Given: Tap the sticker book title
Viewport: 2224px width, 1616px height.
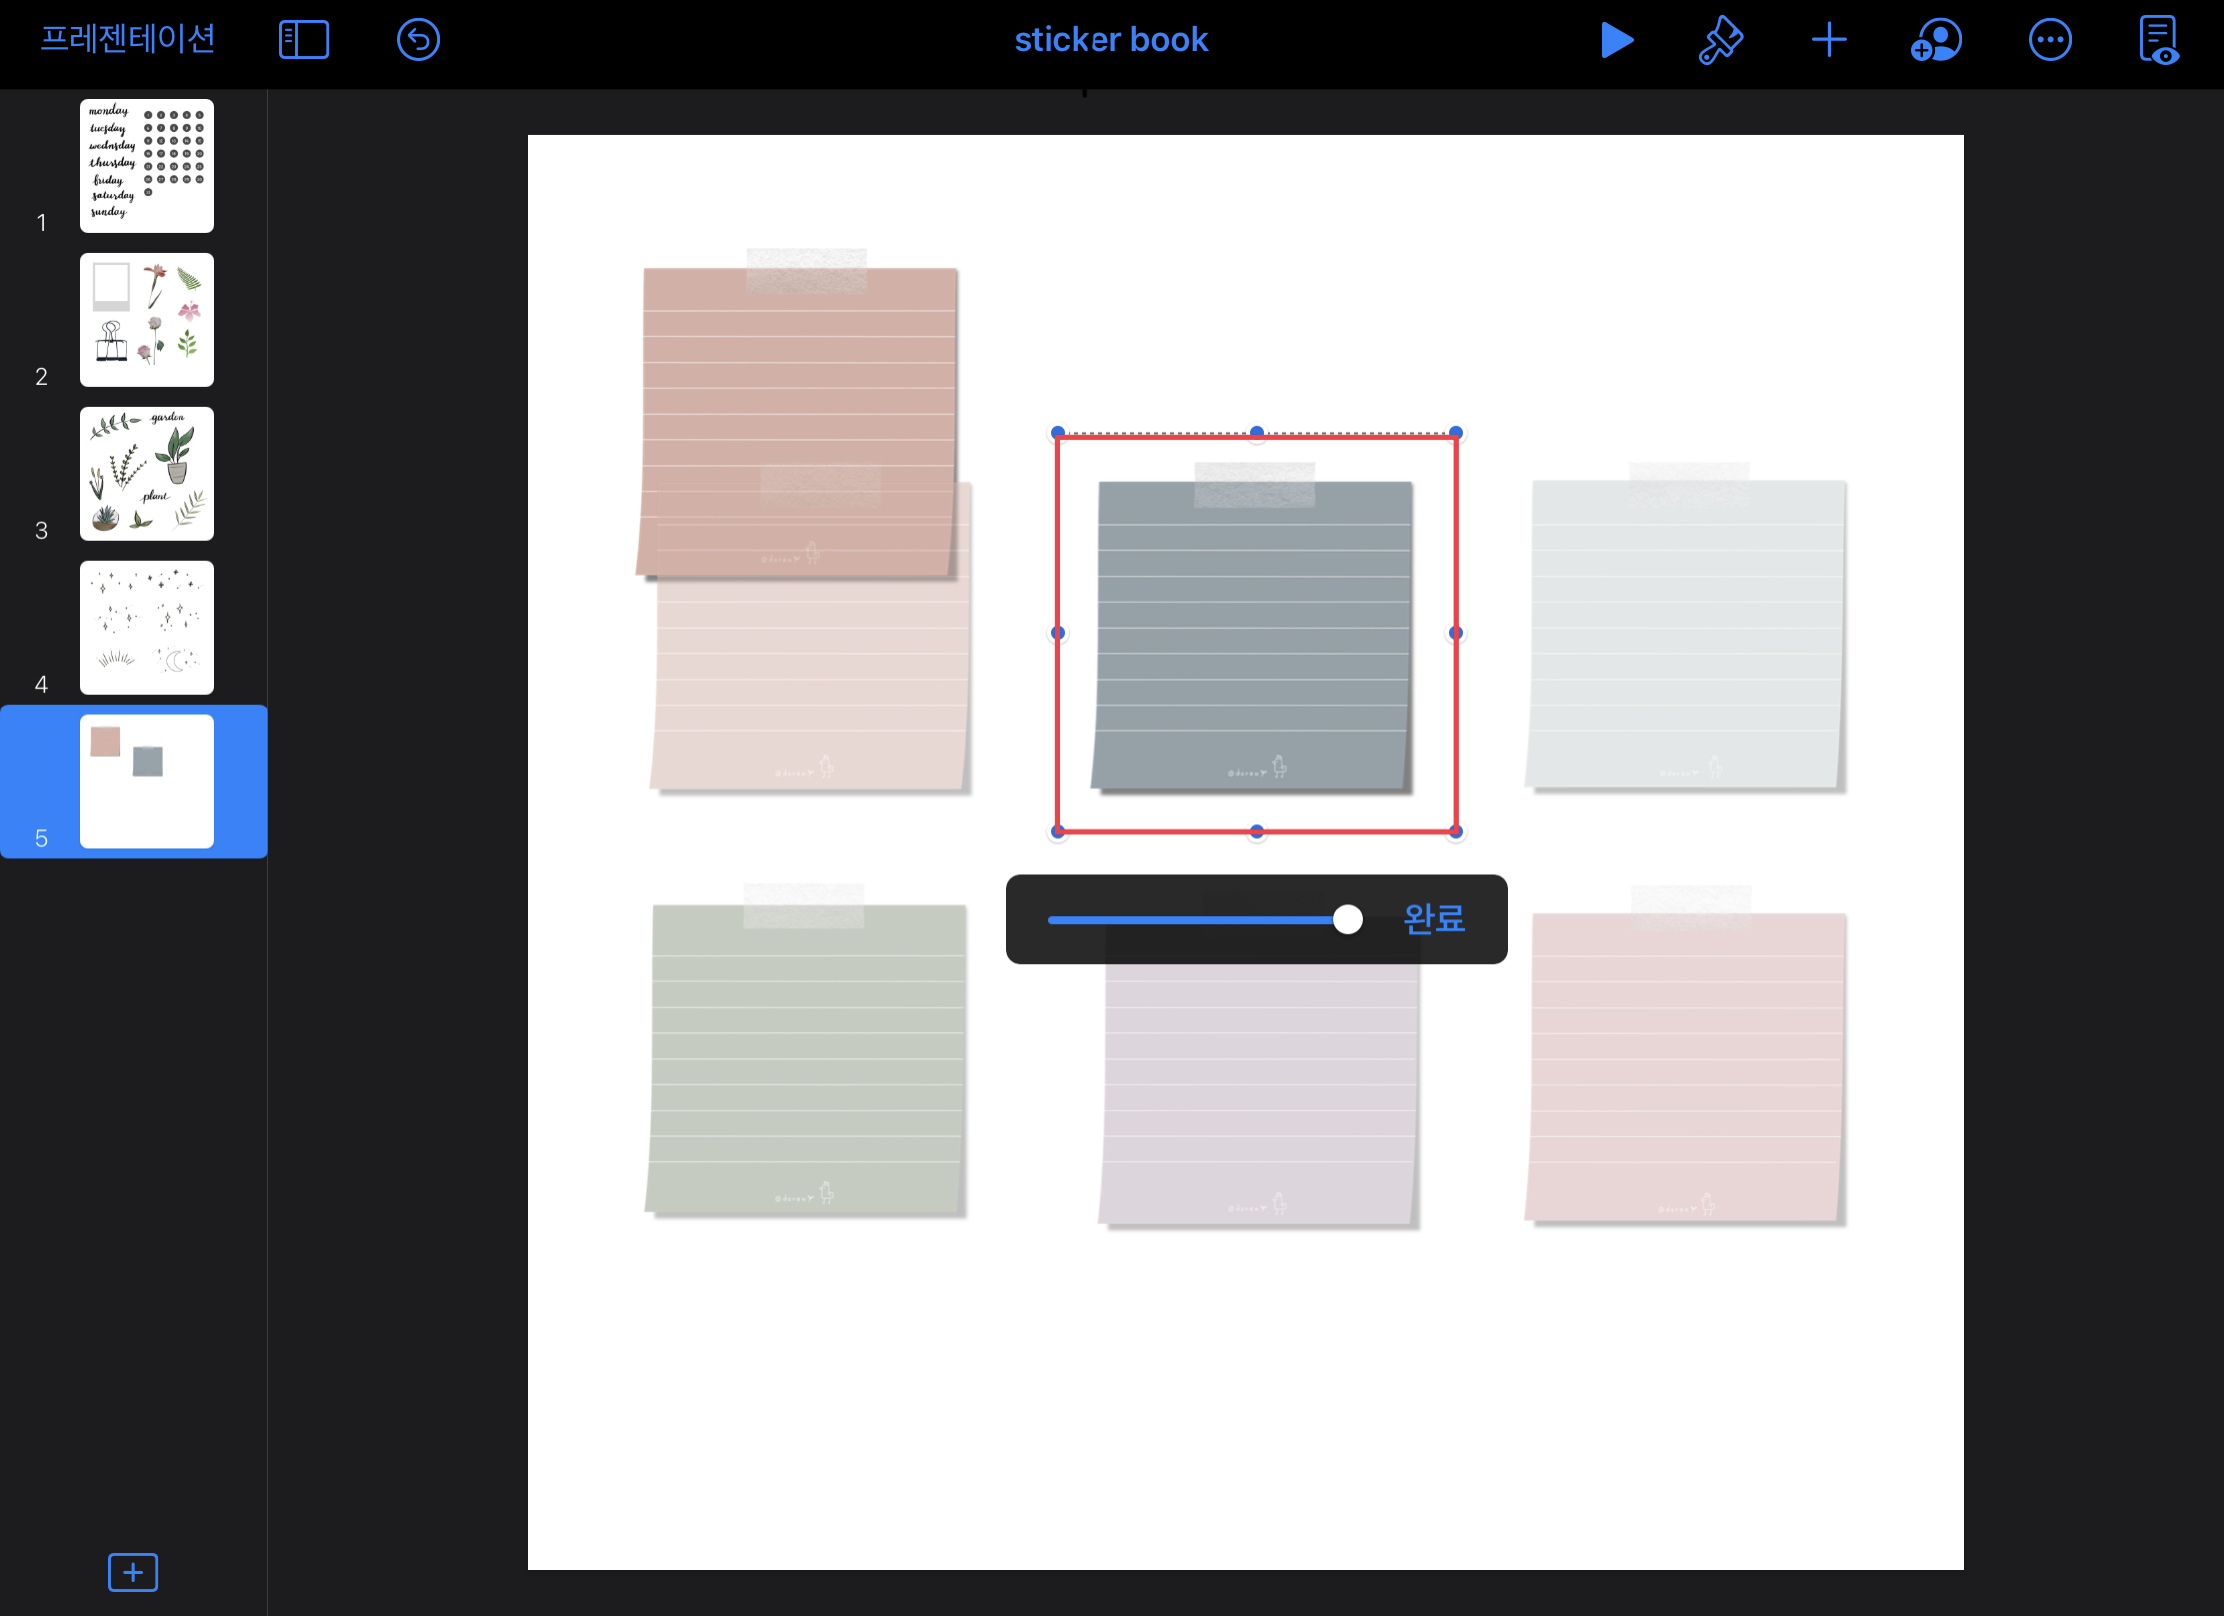Looking at the screenshot, I should click(1111, 40).
